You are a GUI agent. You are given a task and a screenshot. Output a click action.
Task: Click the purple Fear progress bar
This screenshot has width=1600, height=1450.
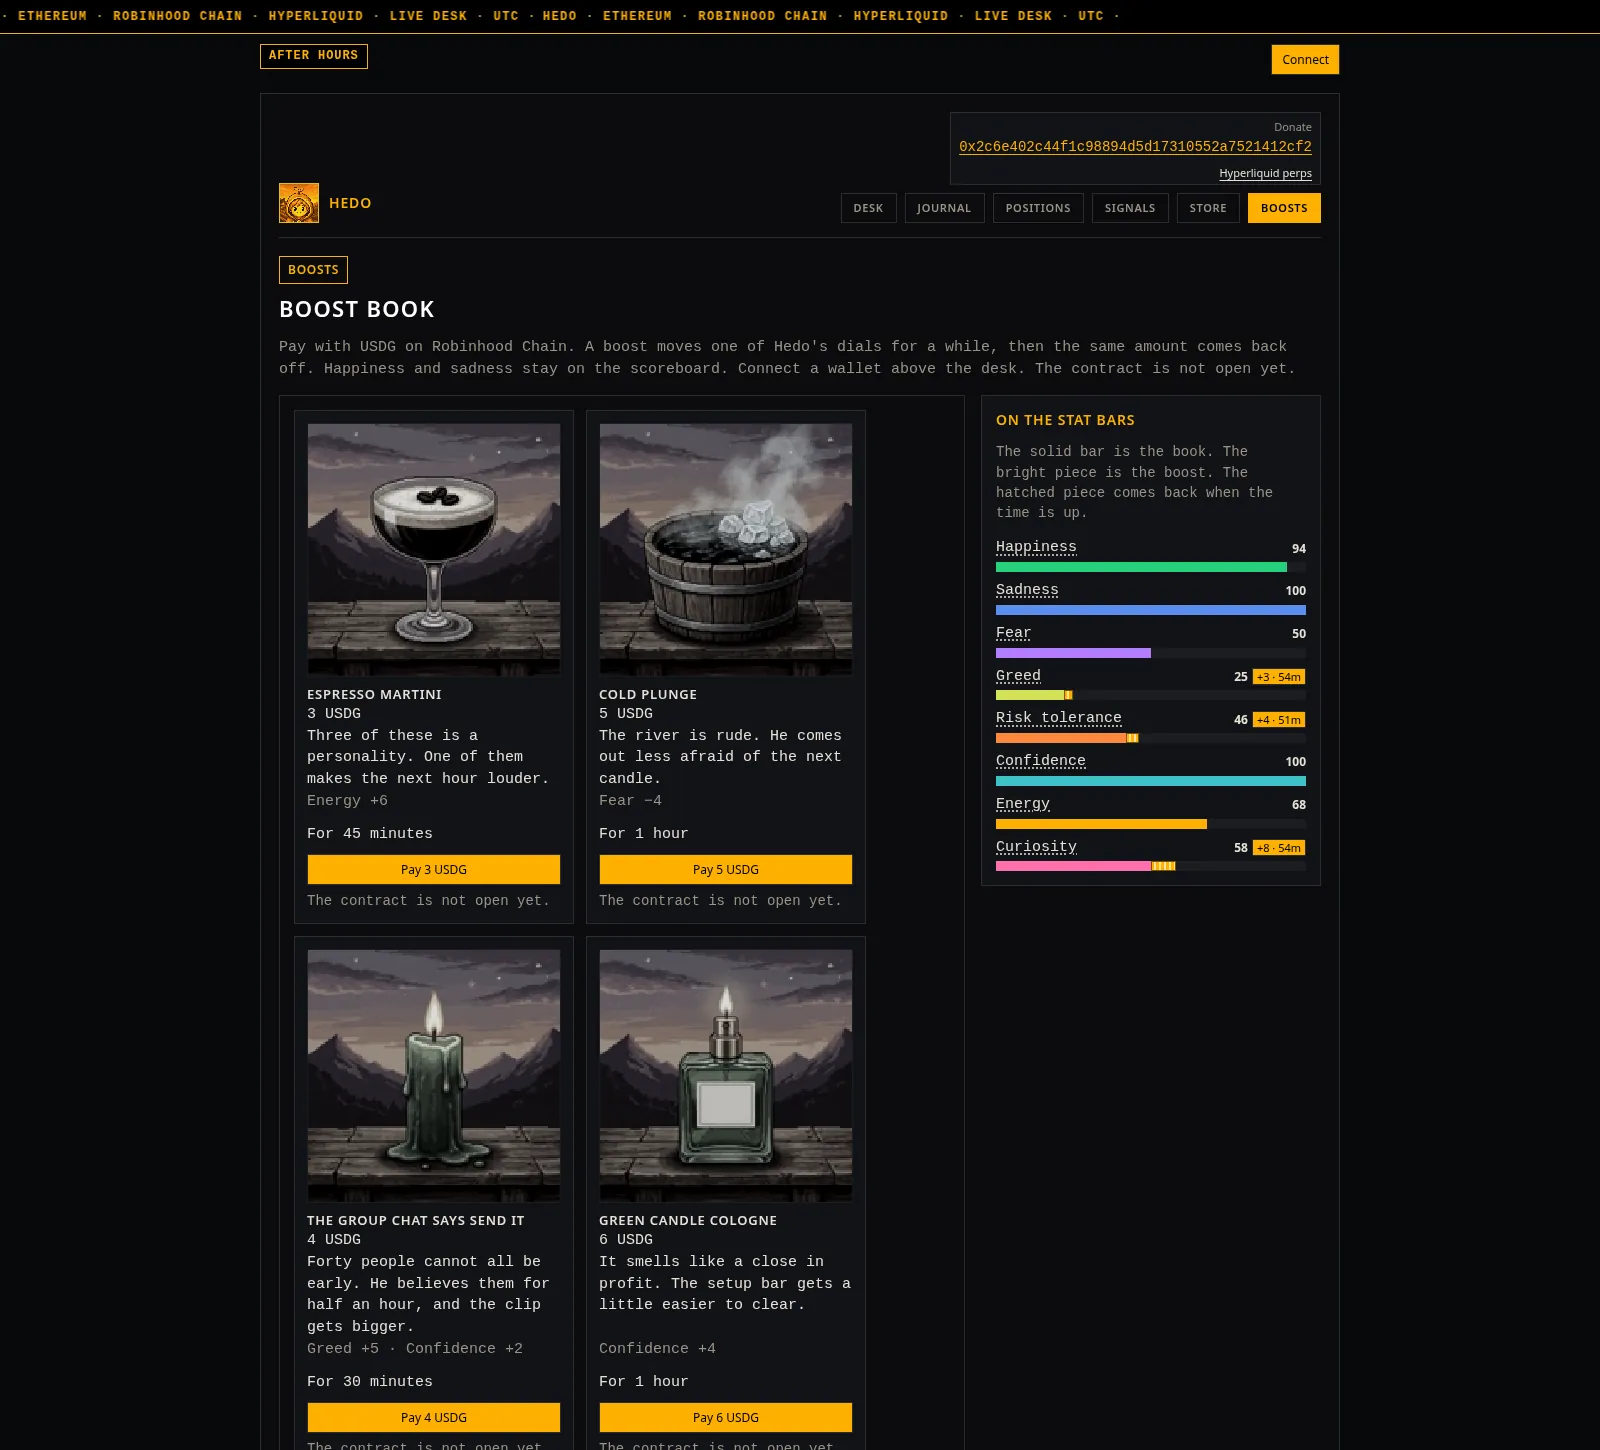[1073, 653]
